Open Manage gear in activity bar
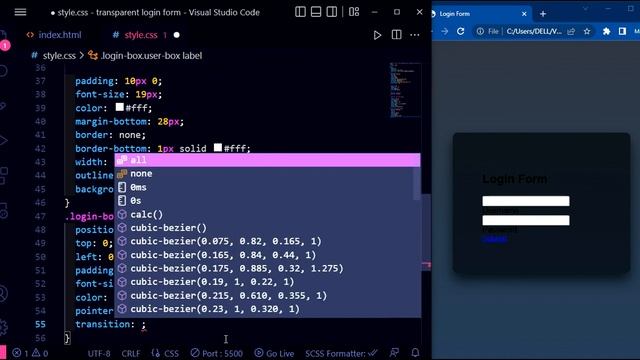The width and height of the screenshot is (640, 360). (x=3, y=327)
